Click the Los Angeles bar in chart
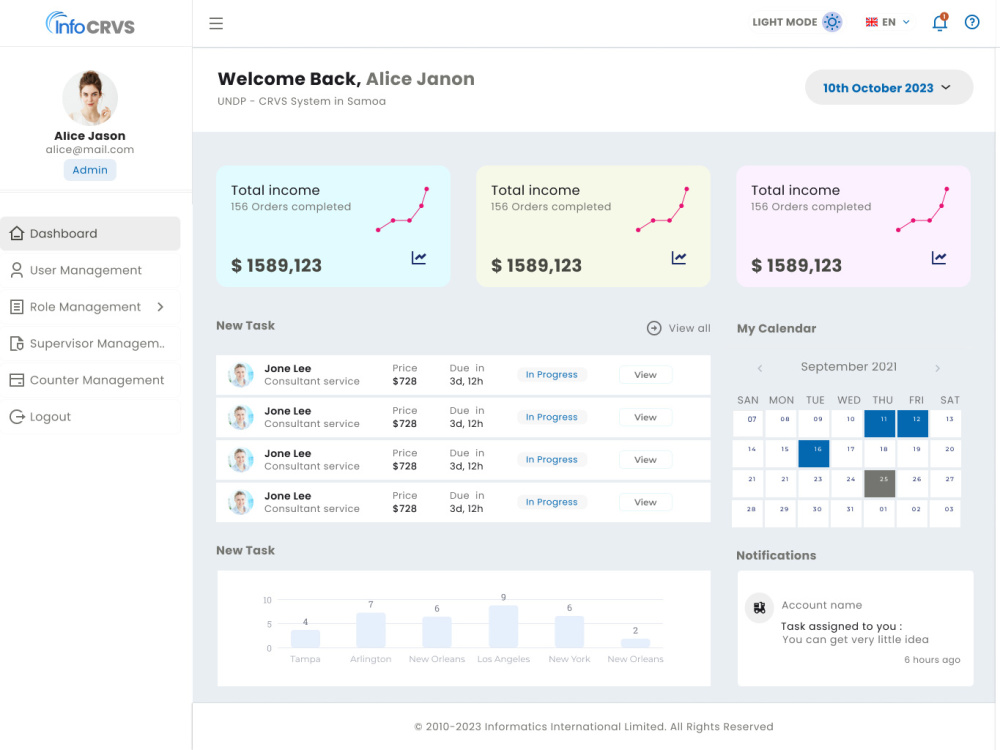The height and width of the screenshot is (750, 1000). [x=503, y=626]
